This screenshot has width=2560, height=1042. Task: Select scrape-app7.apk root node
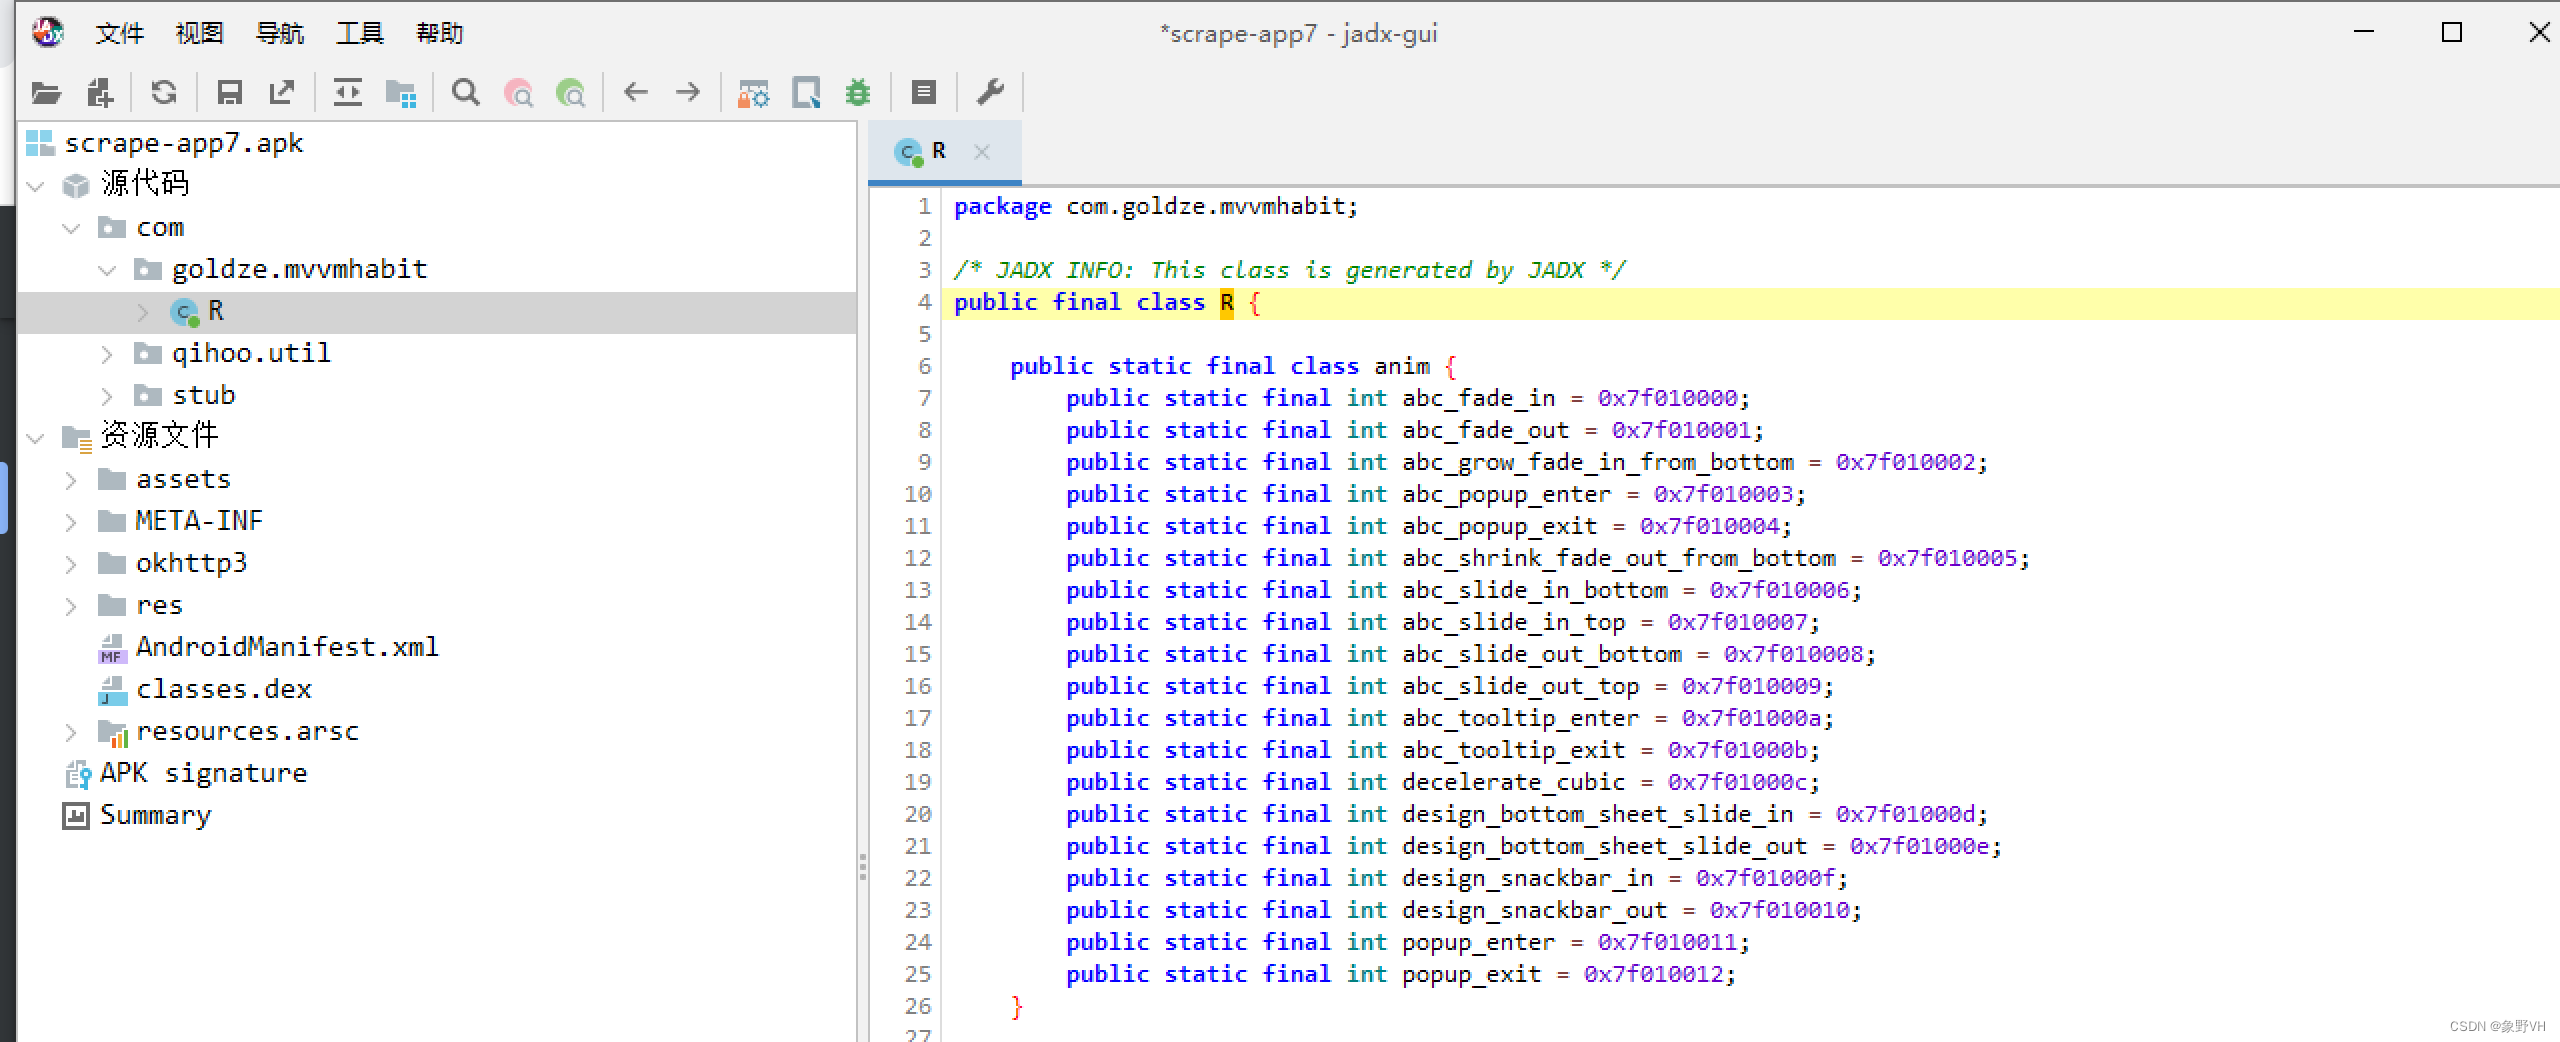click(184, 143)
